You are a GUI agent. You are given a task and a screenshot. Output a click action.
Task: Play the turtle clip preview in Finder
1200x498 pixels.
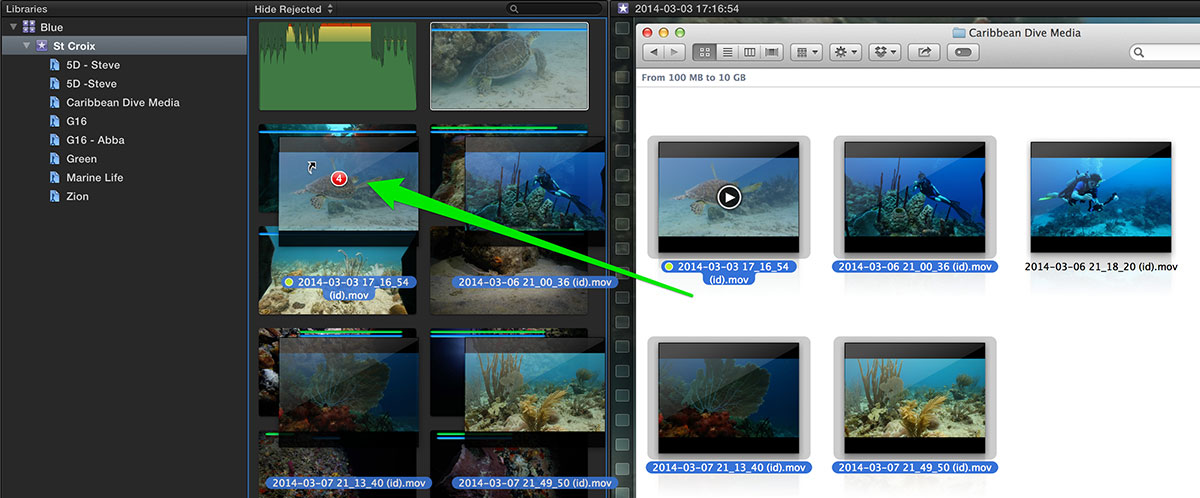(730, 197)
